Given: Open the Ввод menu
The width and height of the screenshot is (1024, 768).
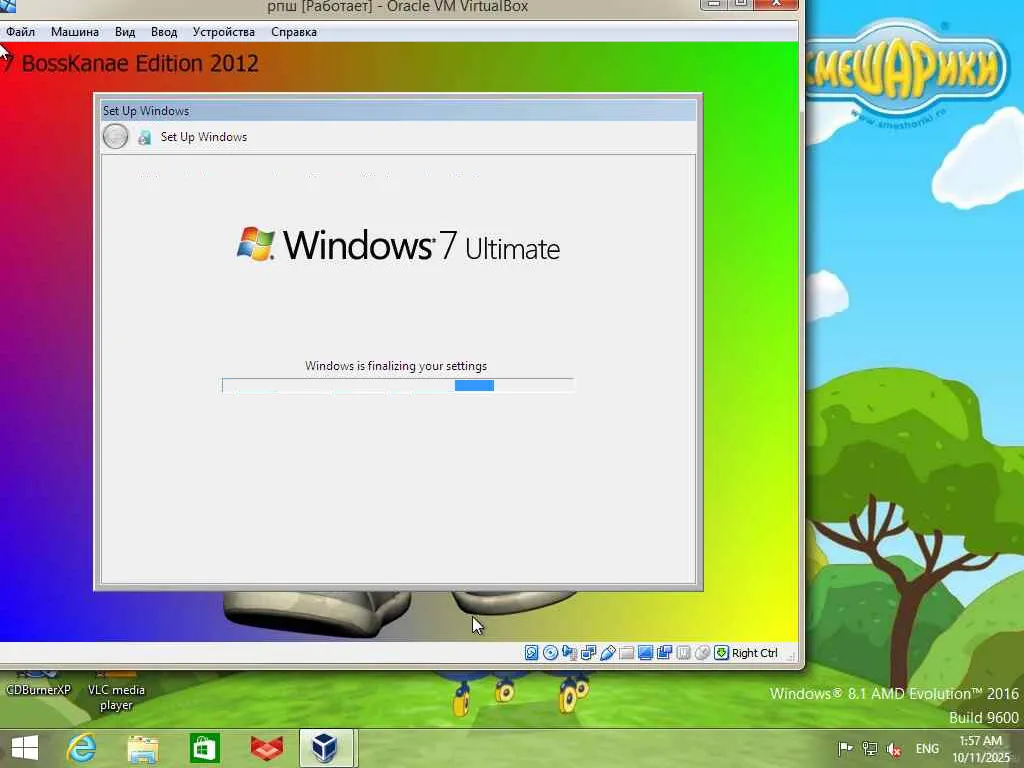Looking at the screenshot, I should 164,32.
